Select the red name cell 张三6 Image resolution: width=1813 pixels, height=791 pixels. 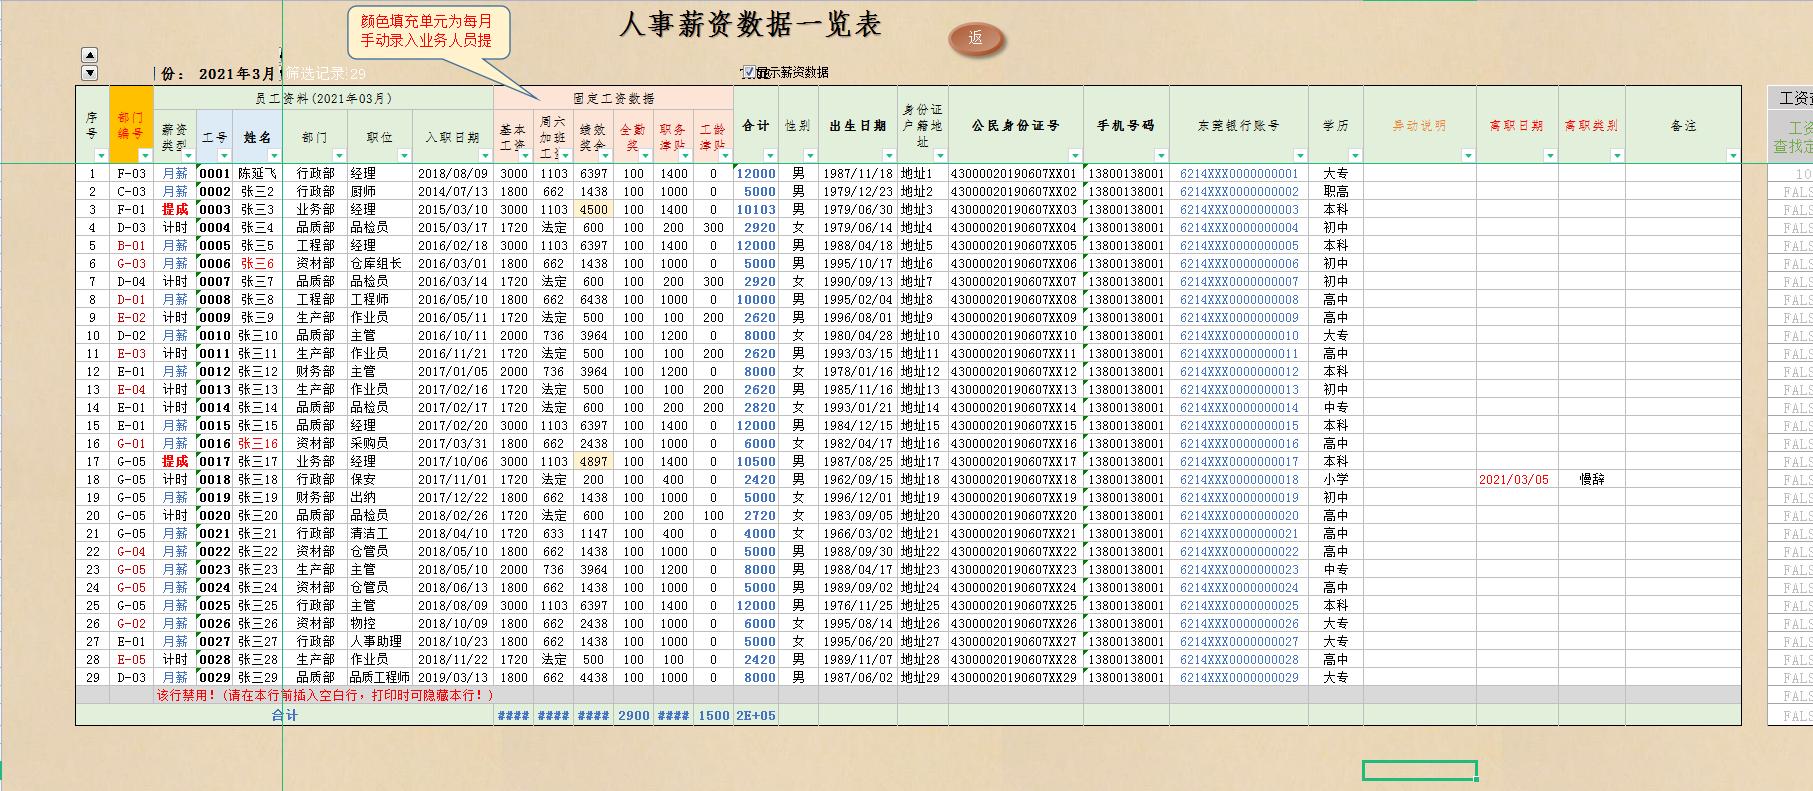pos(258,264)
